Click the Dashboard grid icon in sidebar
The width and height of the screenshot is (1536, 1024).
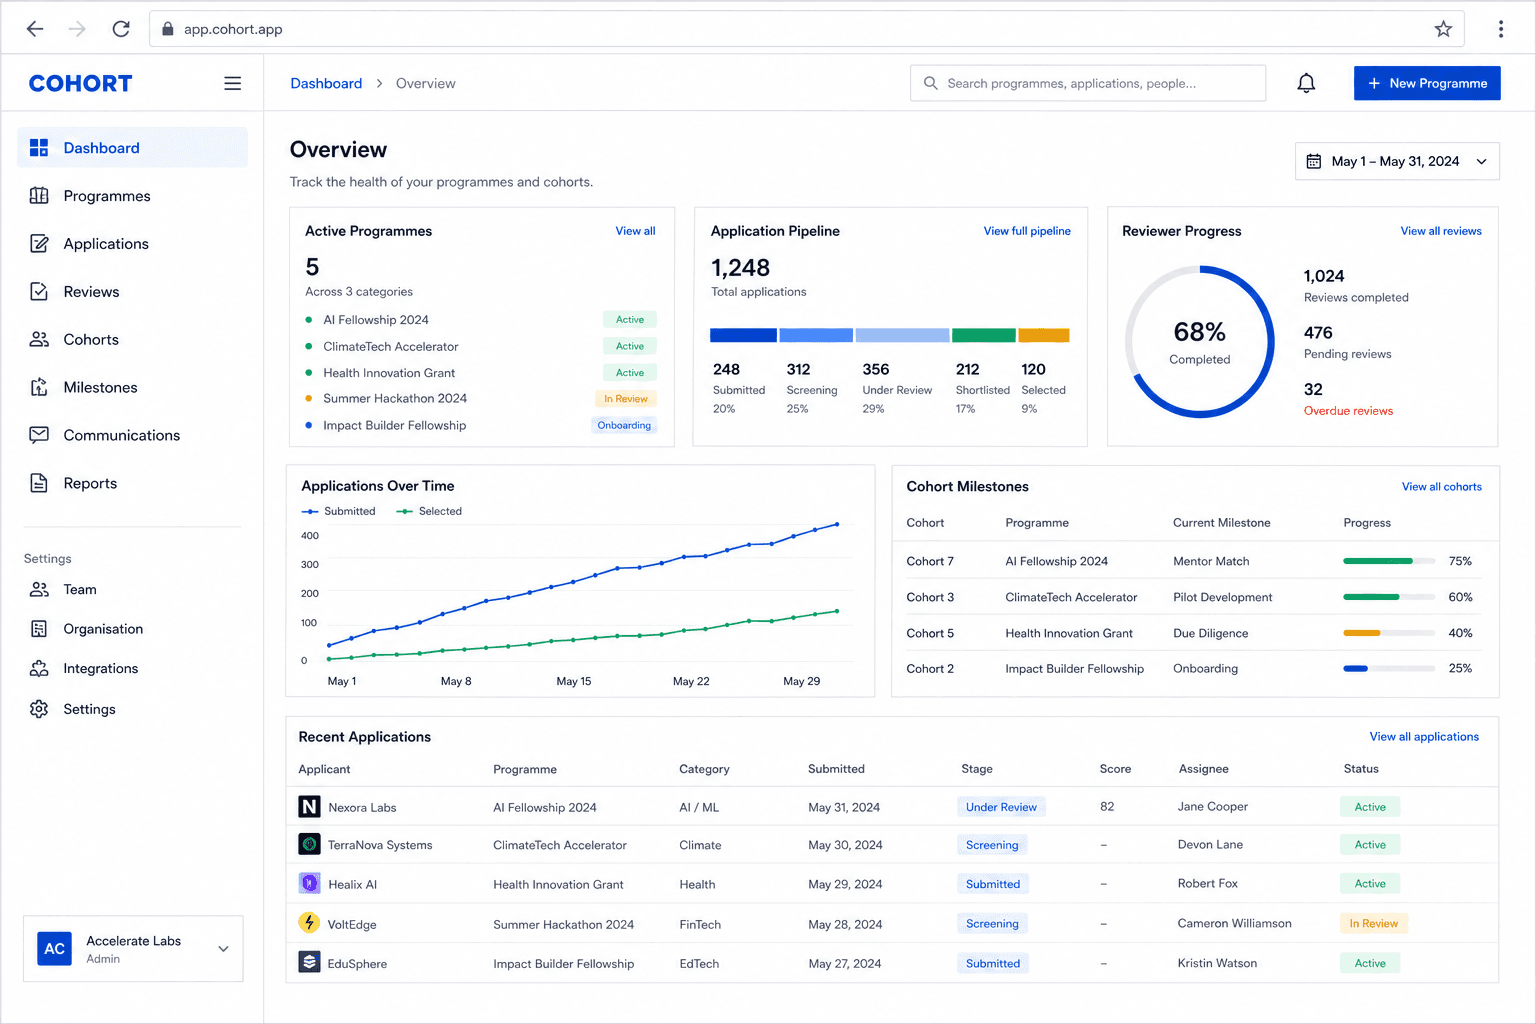39,148
